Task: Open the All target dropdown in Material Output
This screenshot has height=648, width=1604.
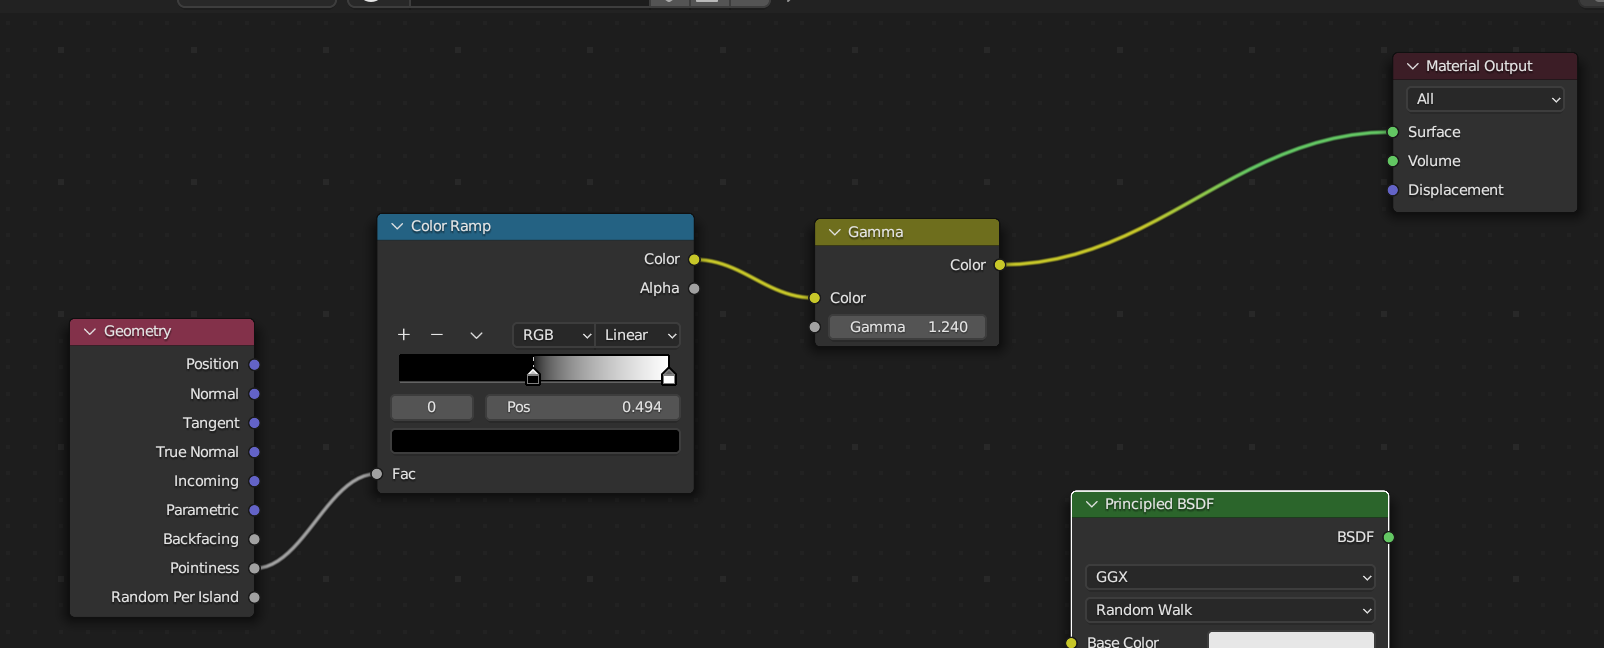Action: pyautogui.click(x=1485, y=99)
